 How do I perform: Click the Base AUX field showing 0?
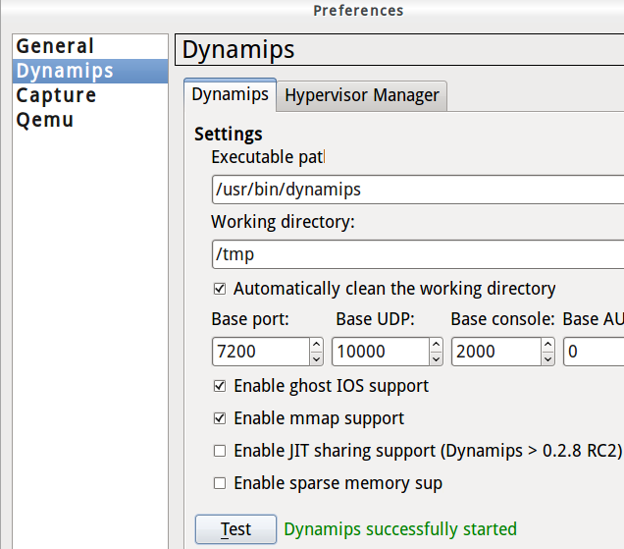pos(594,352)
